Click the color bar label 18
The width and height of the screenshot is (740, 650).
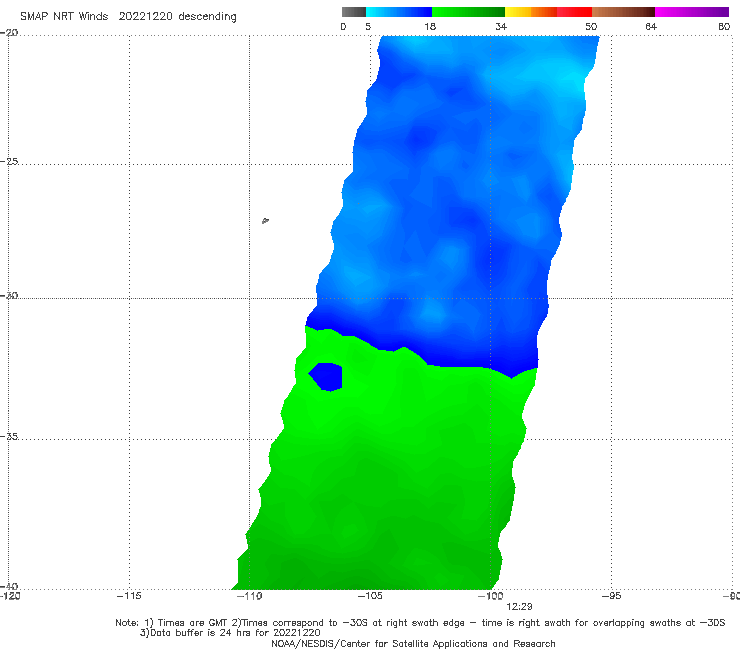click(x=430, y=26)
